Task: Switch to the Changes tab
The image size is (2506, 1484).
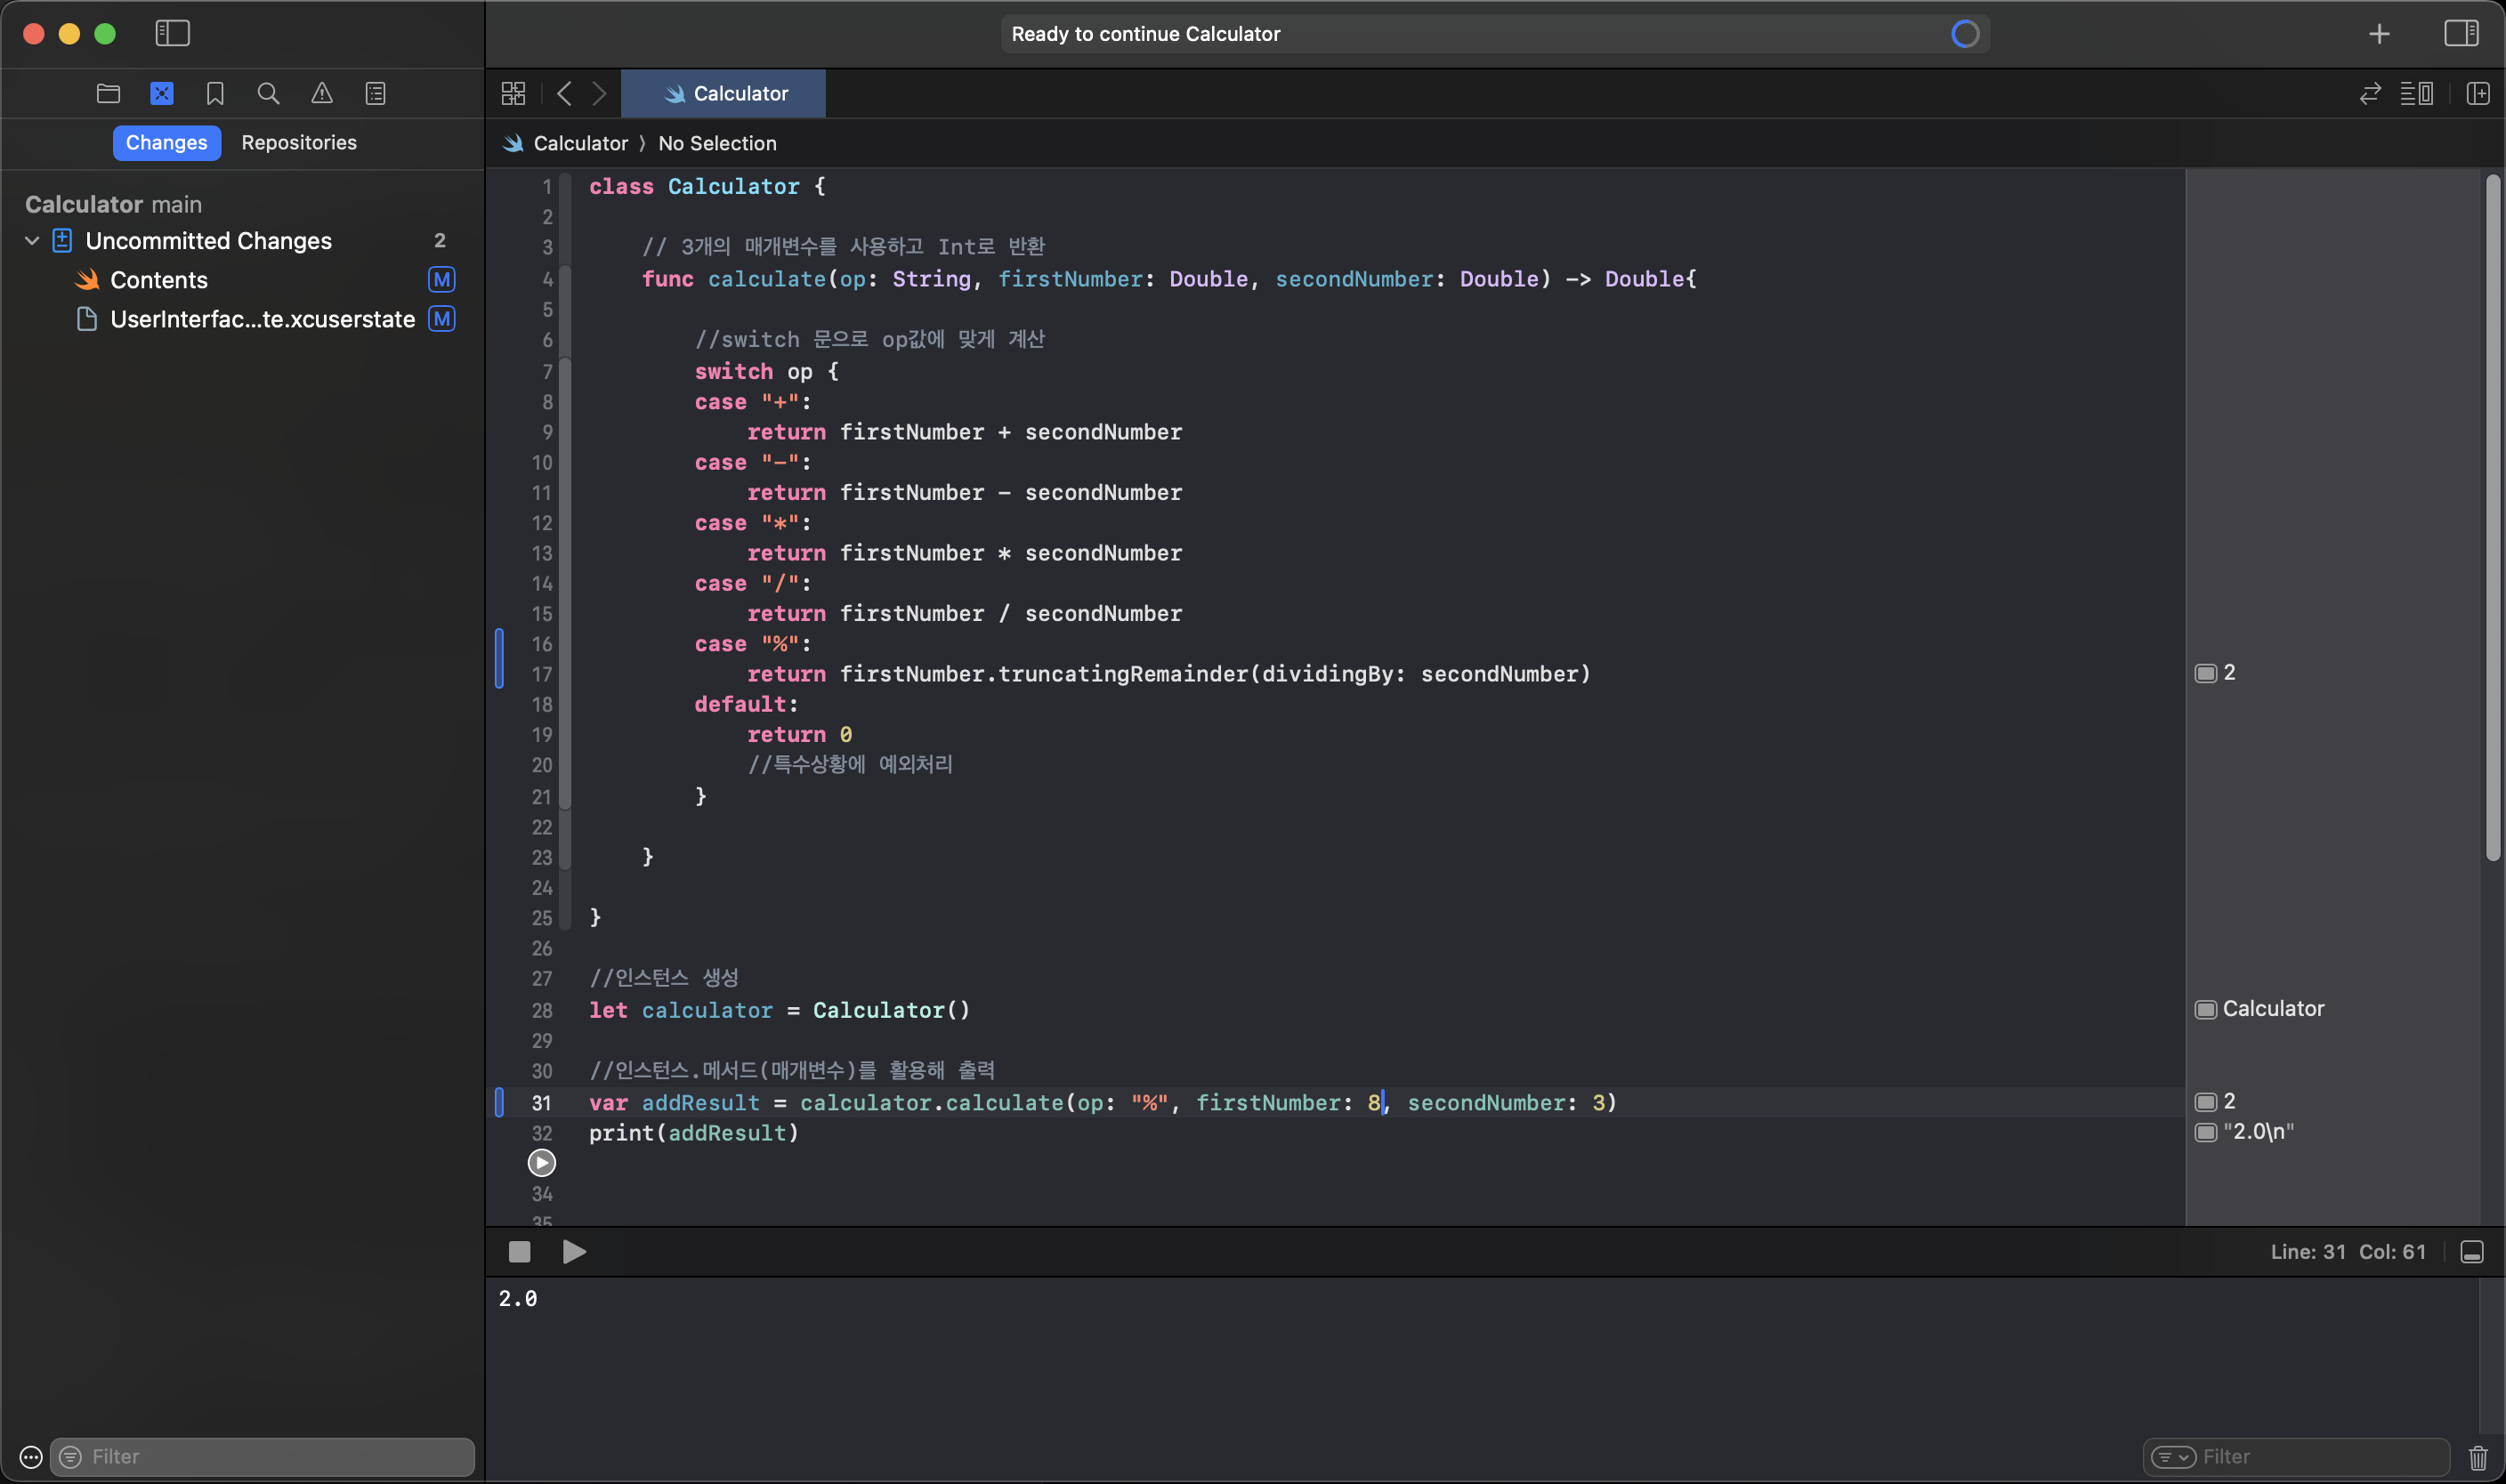Action: pyautogui.click(x=166, y=142)
